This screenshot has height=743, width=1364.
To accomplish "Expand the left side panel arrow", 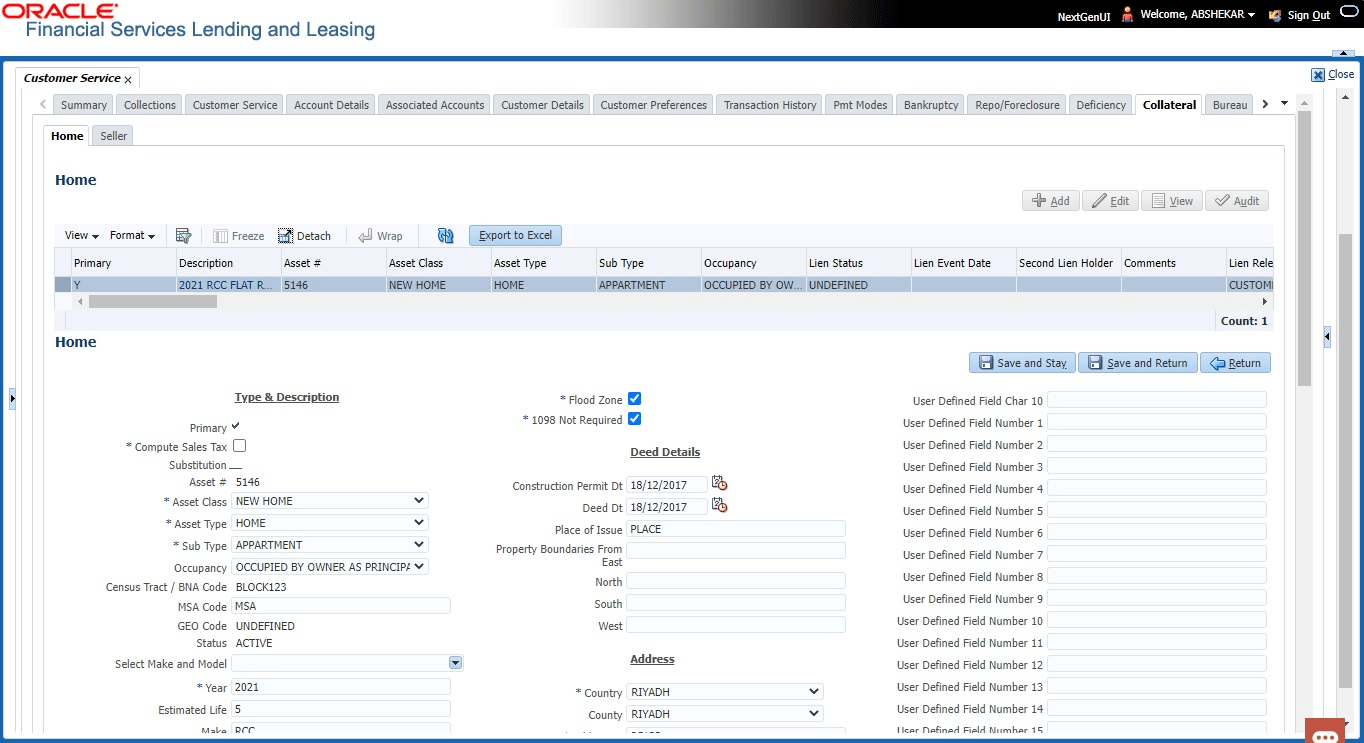I will [x=12, y=399].
